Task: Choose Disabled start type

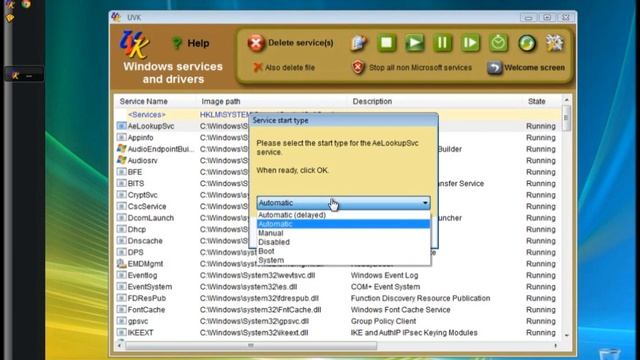Action: click(x=343, y=242)
